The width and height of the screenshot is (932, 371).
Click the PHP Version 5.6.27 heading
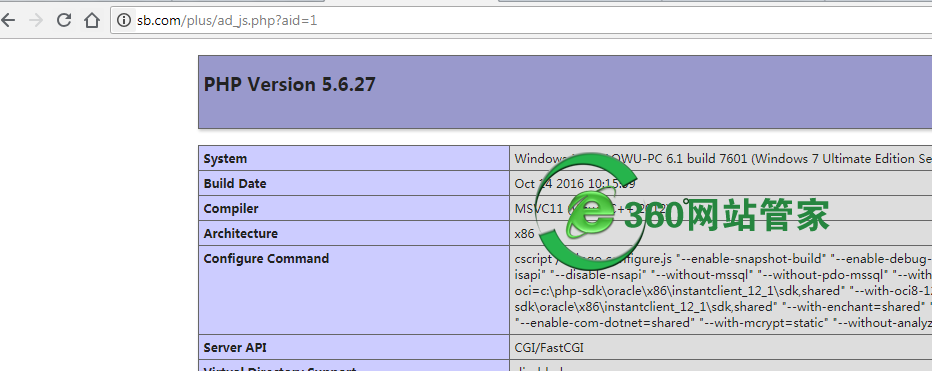[289, 84]
